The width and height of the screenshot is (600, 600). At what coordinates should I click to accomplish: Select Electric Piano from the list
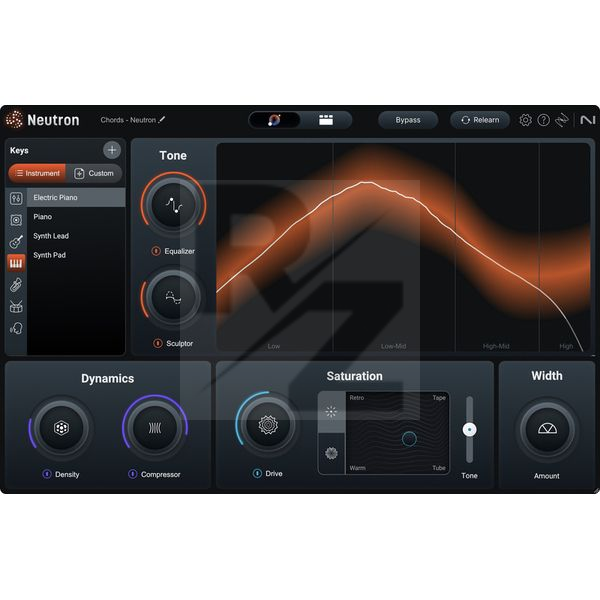[x=76, y=197]
